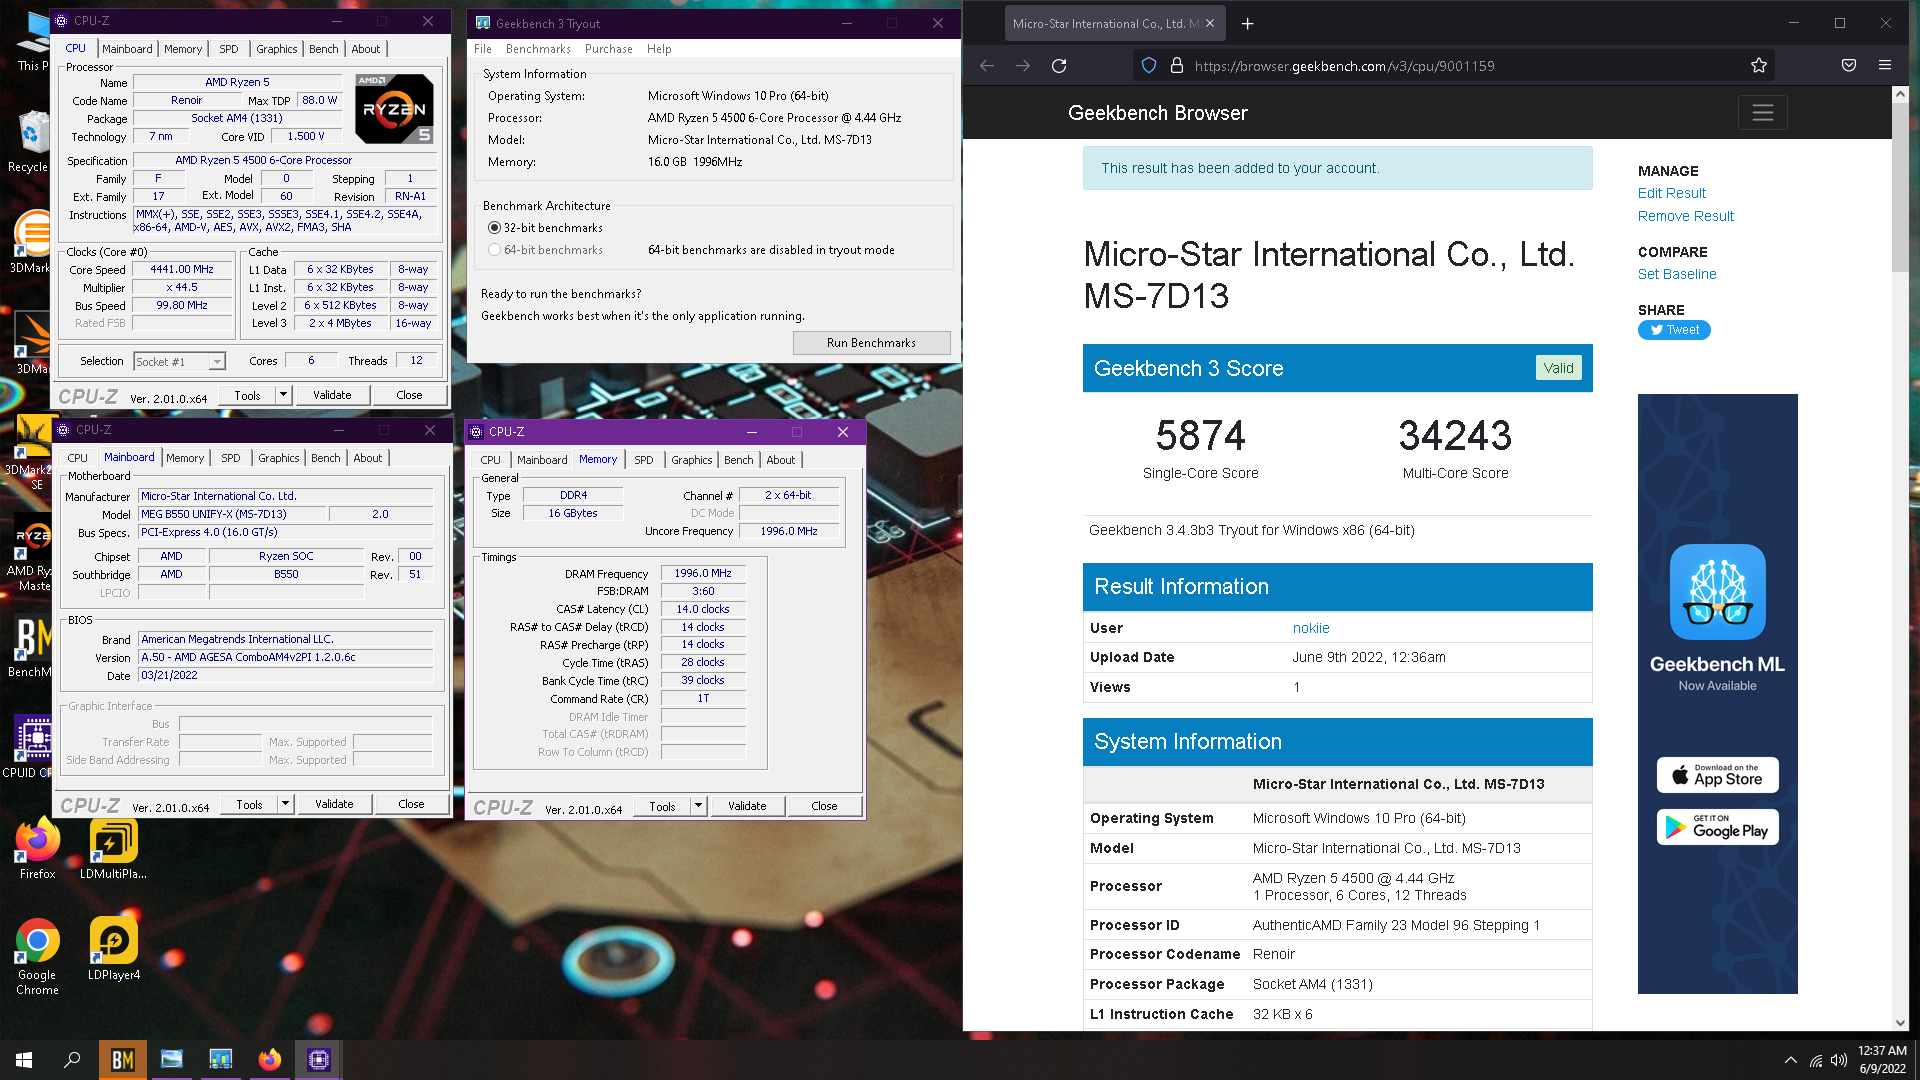The image size is (1920, 1080).
Task: Open Mainboard tab in top CPU-Z window
Action: 127,49
